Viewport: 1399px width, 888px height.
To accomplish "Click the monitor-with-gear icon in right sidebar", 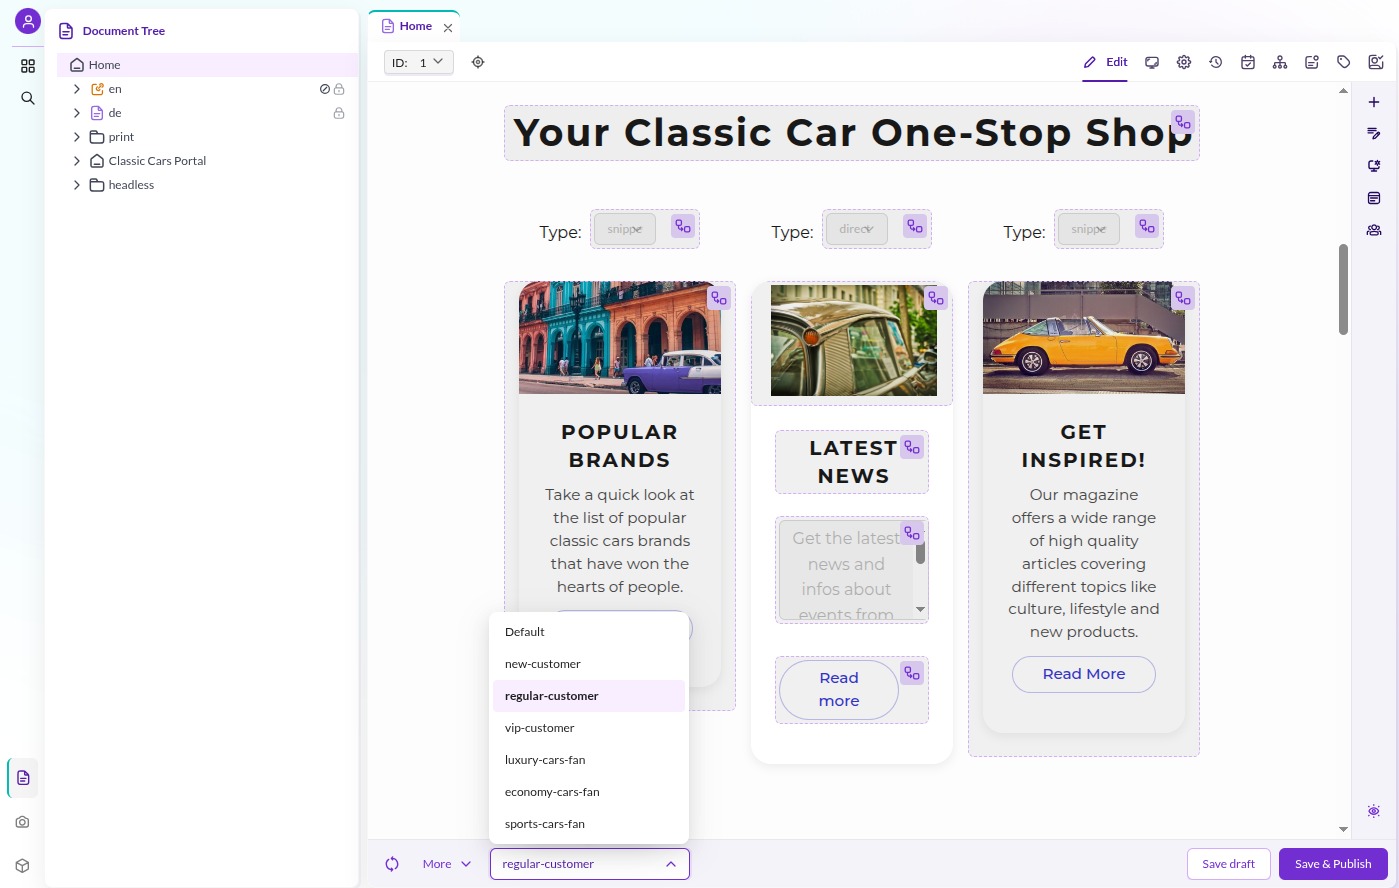I will 1374,166.
